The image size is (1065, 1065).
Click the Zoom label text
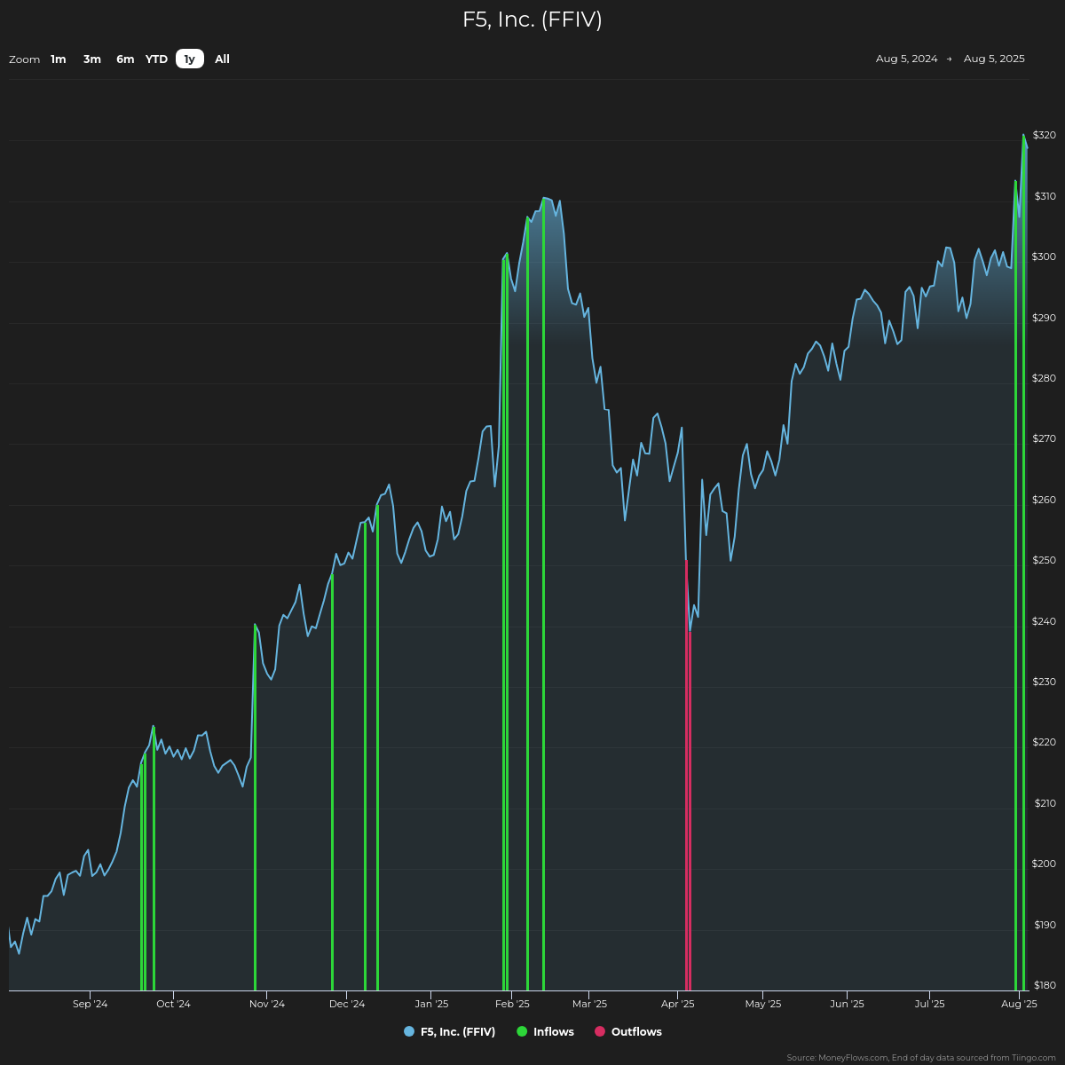(x=24, y=60)
